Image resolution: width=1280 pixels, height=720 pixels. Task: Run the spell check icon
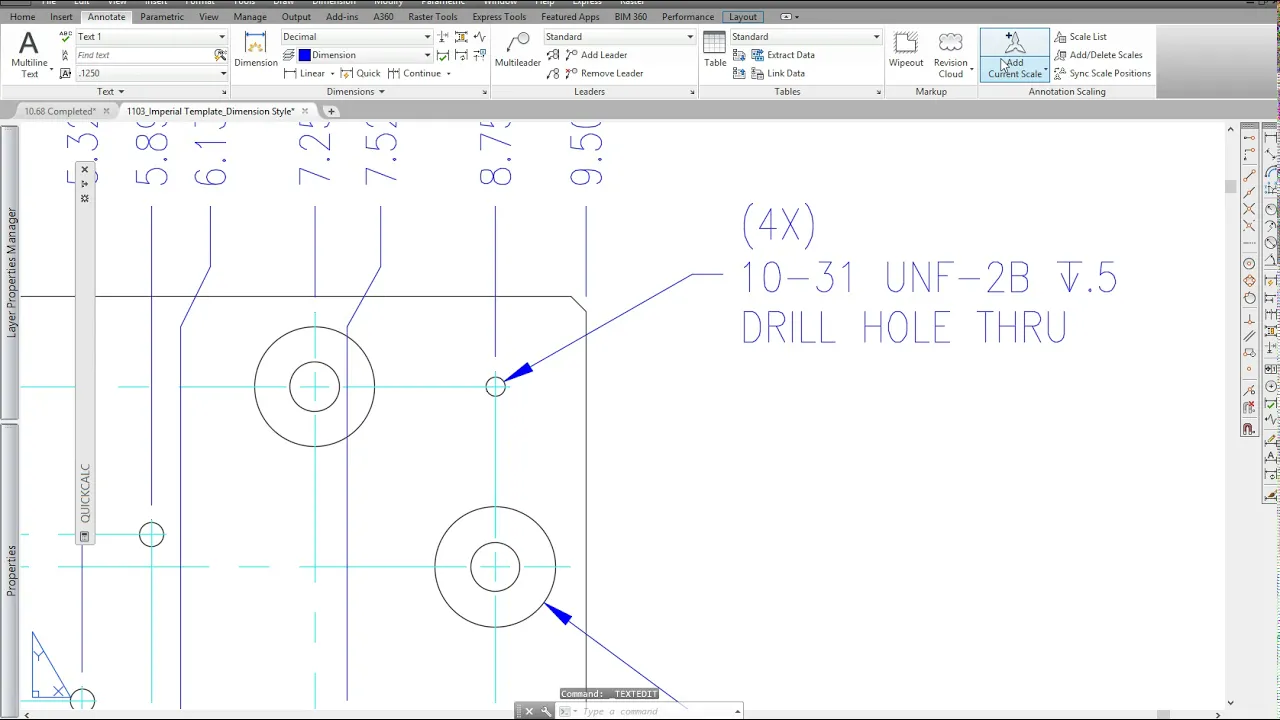click(x=65, y=37)
